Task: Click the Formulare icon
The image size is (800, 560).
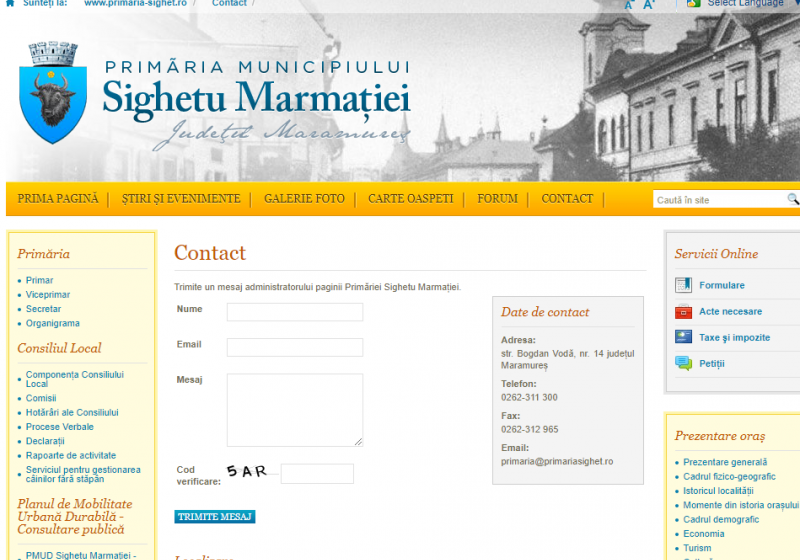Action: [x=683, y=285]
